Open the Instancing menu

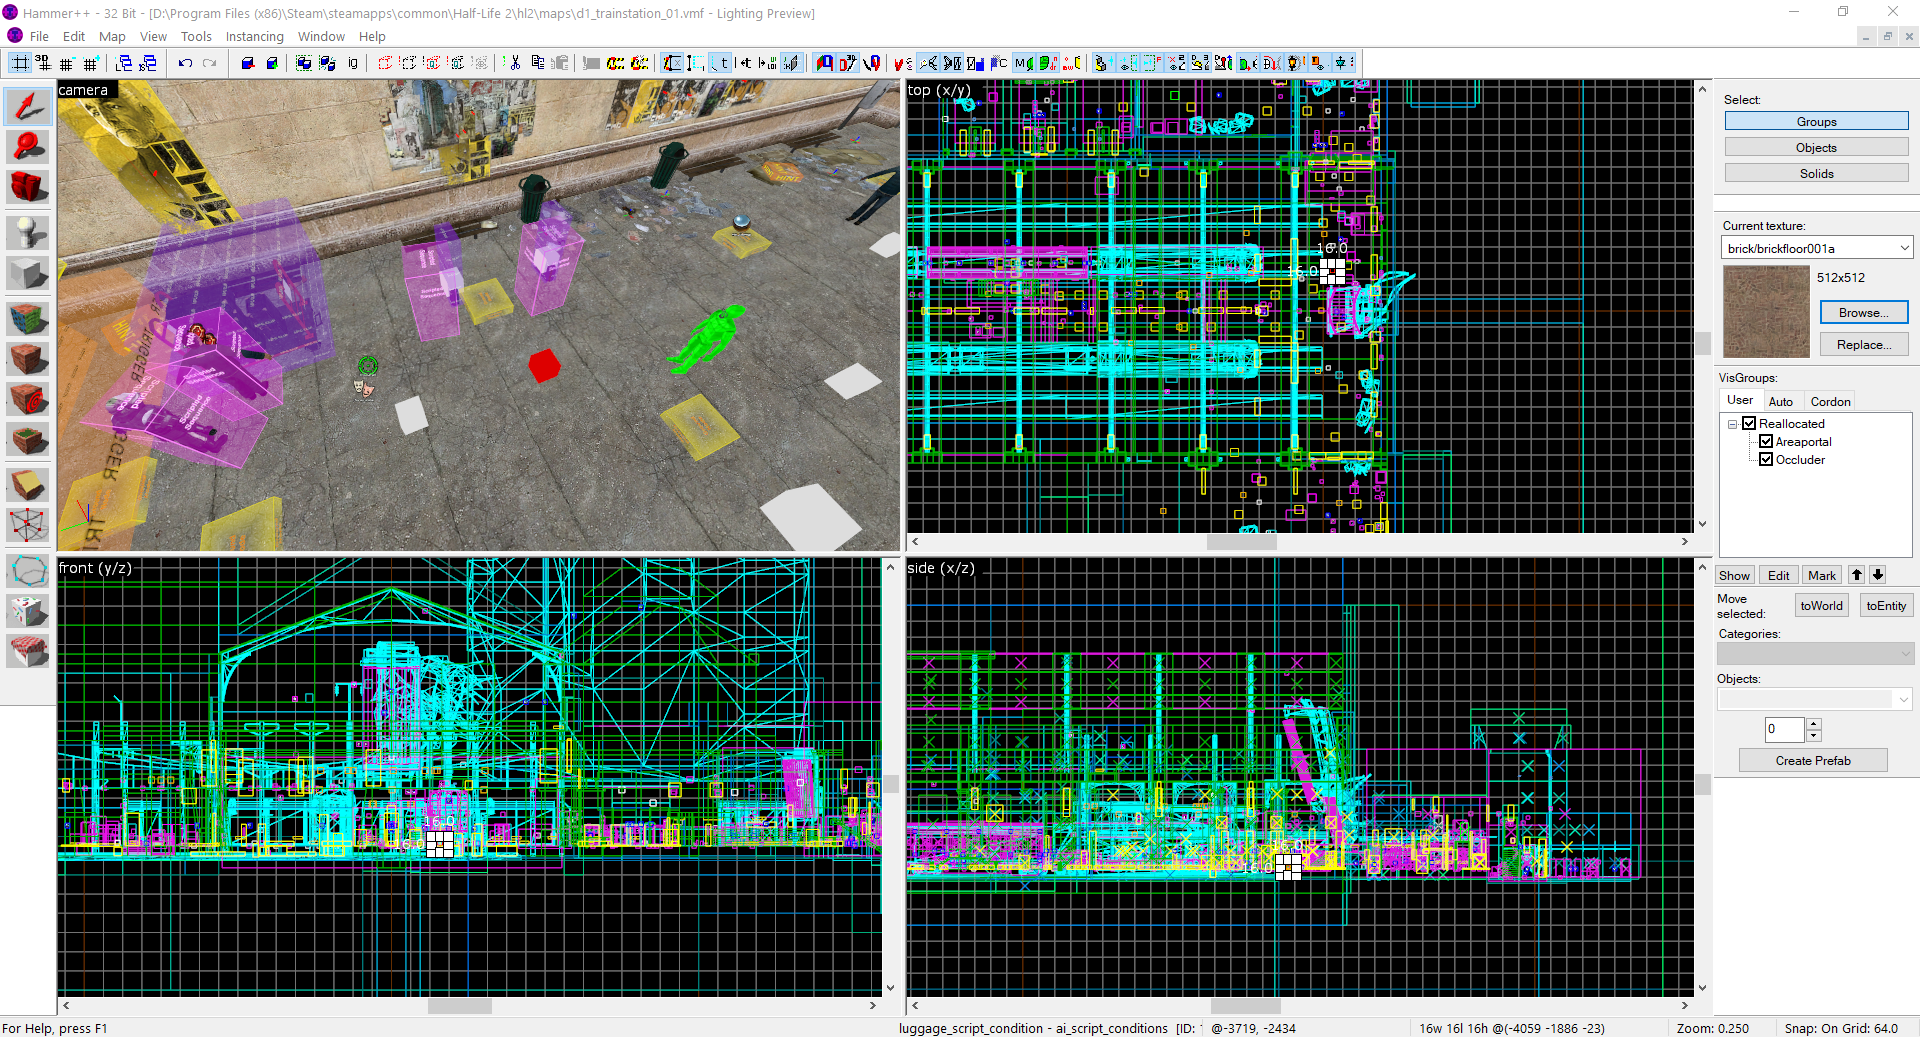[254, 36]
